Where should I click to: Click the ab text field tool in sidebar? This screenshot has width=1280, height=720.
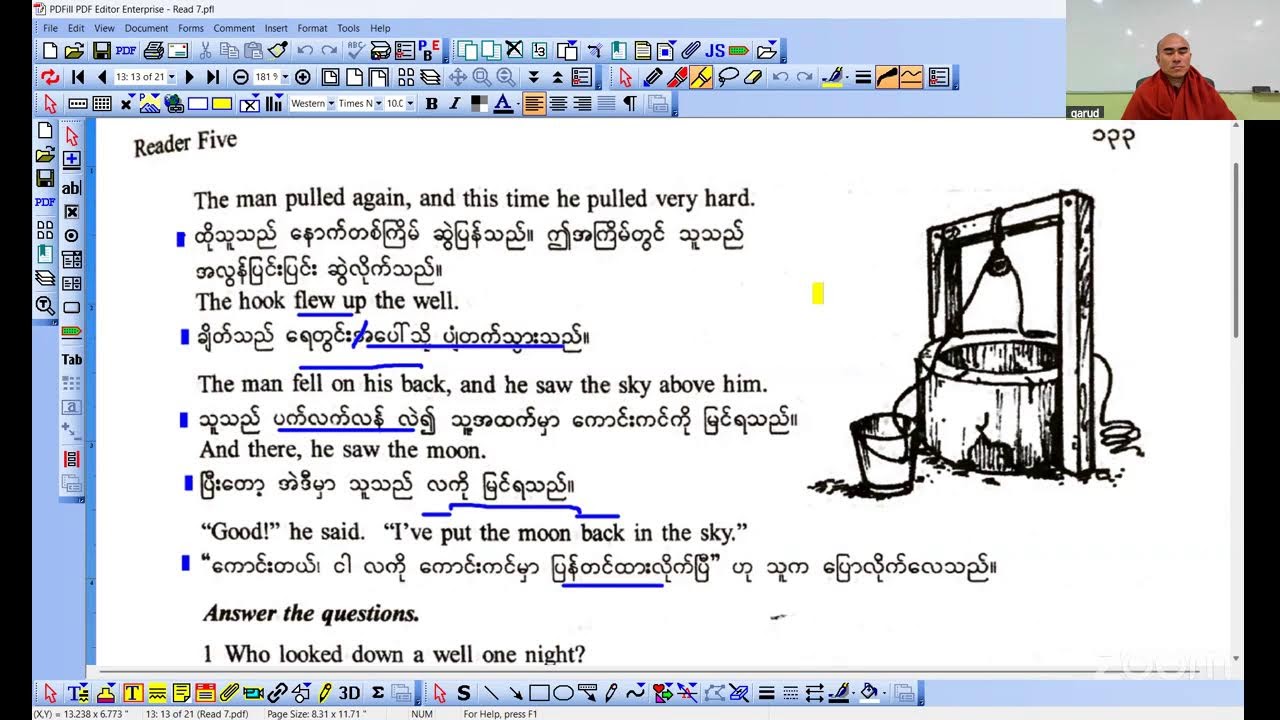72,188
